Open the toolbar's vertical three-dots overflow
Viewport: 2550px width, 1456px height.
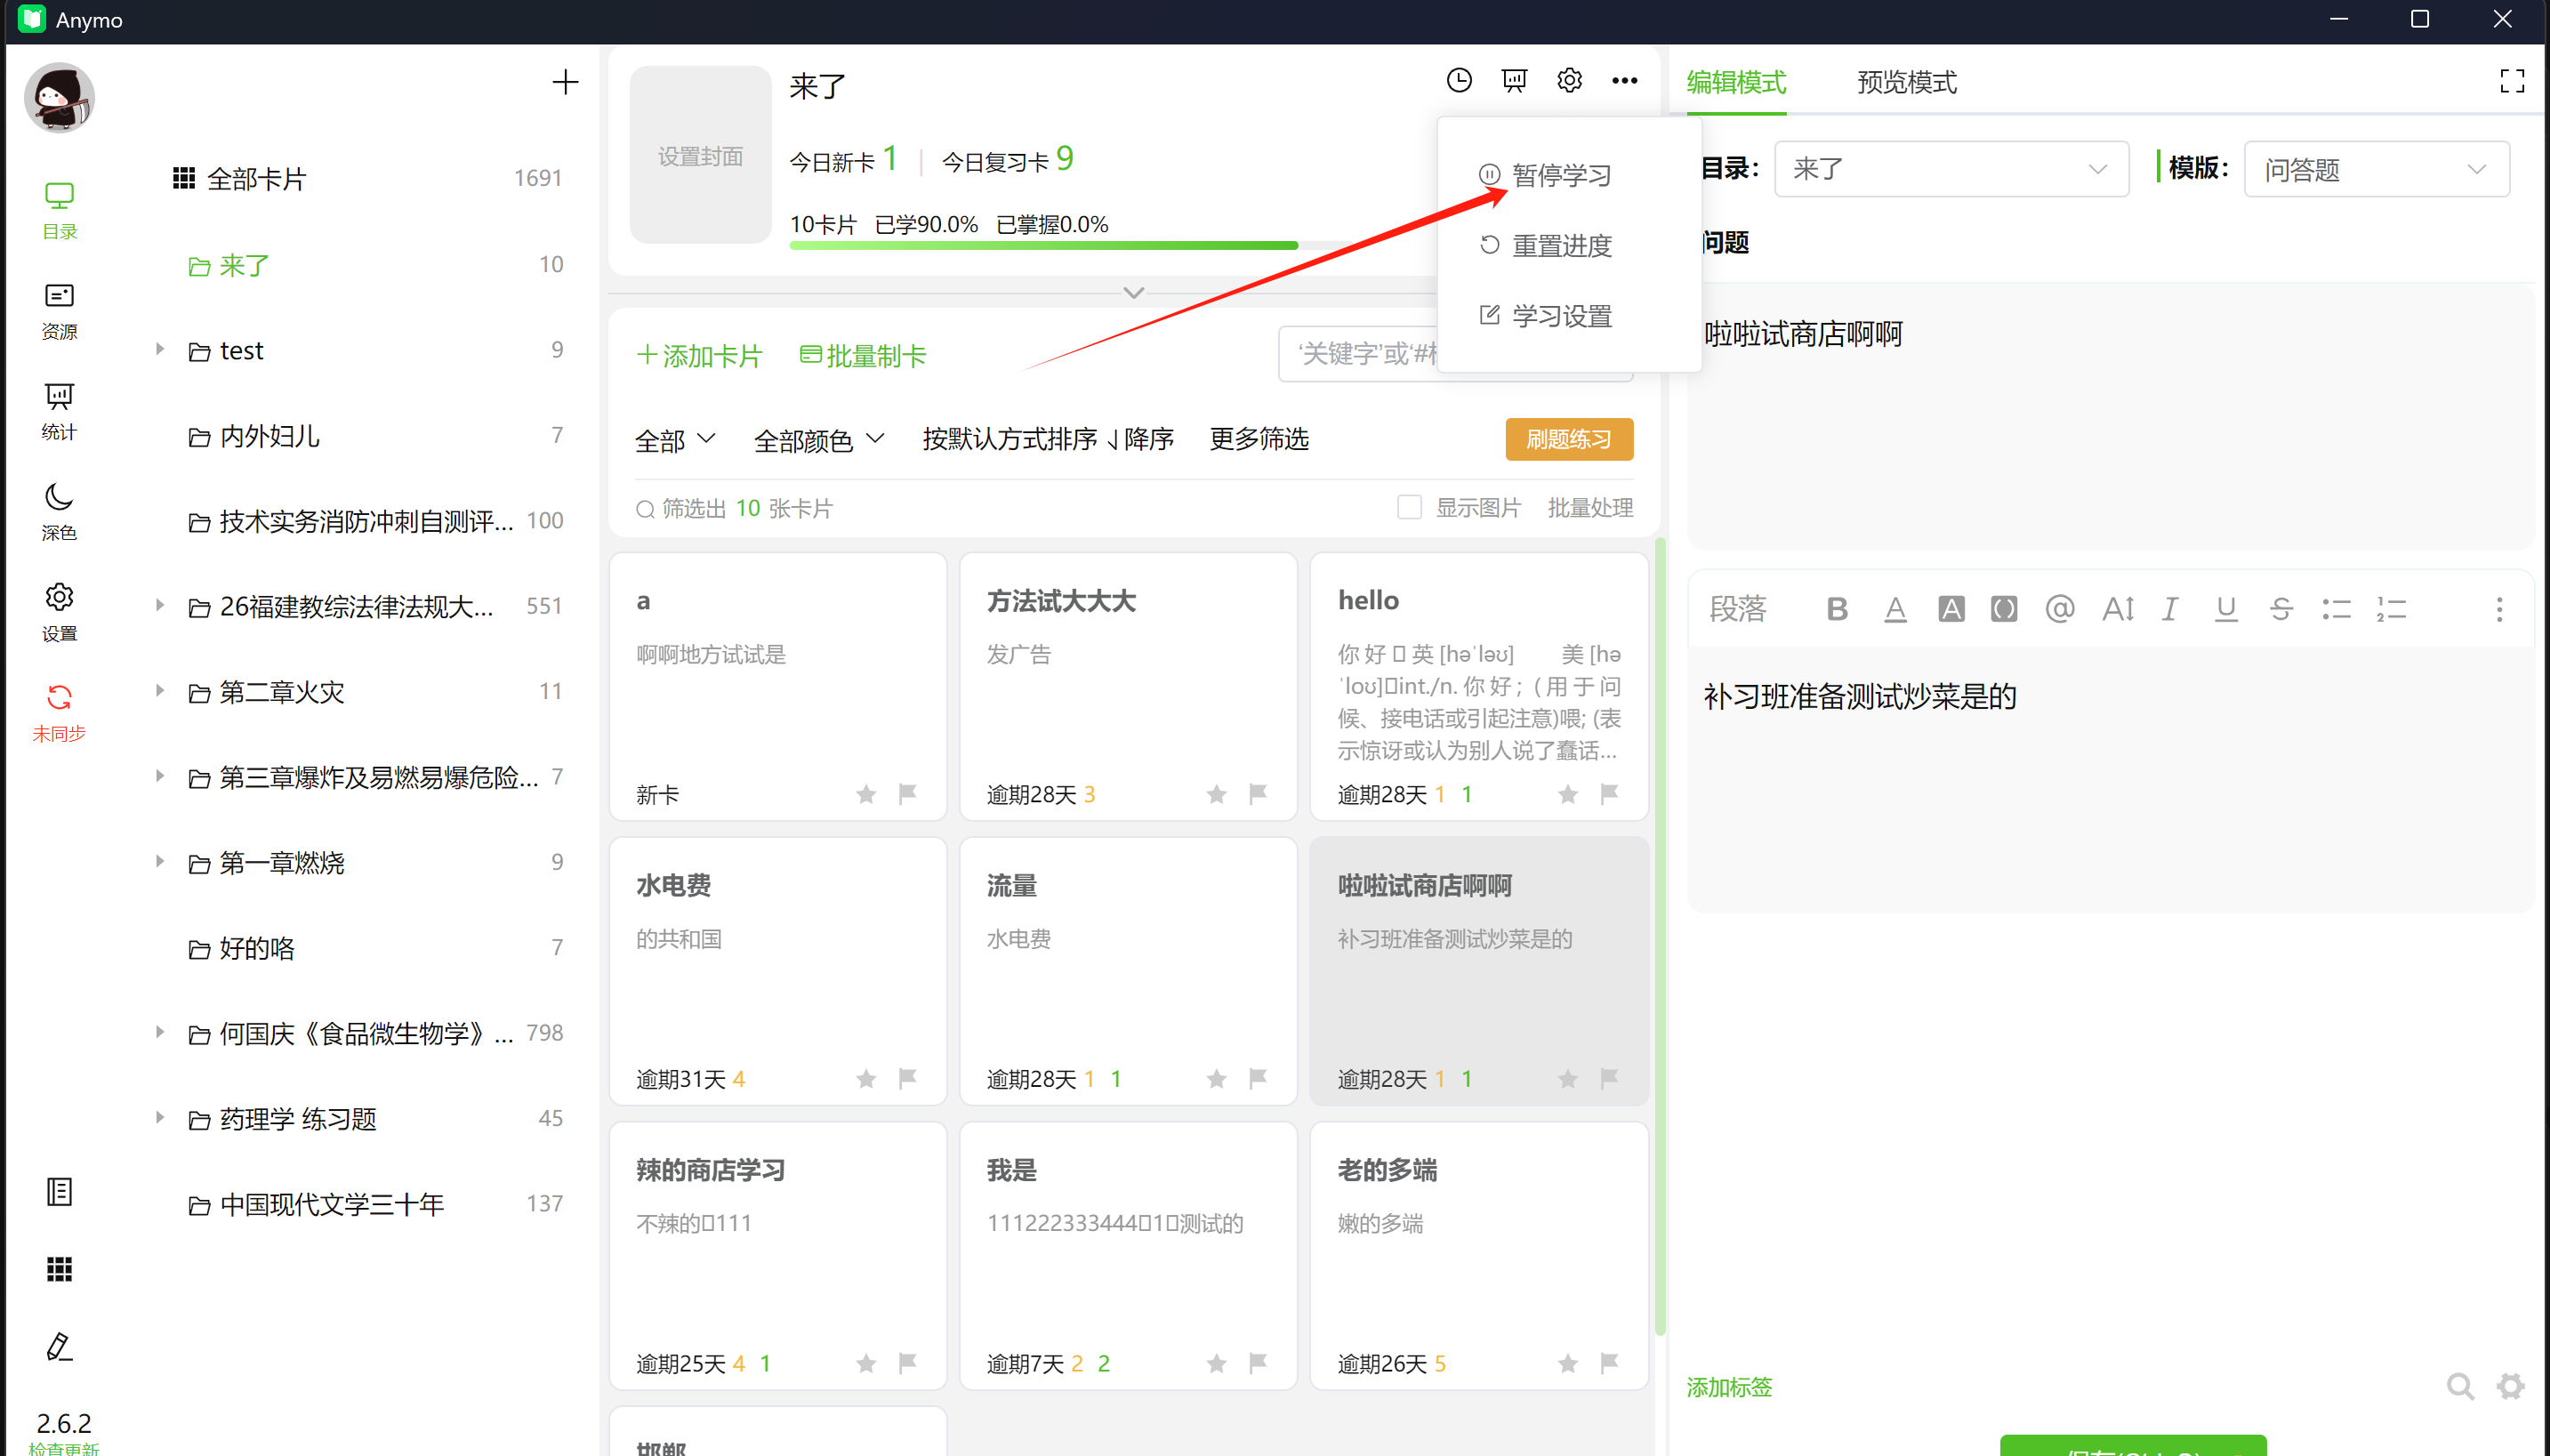coord(2499,609)
